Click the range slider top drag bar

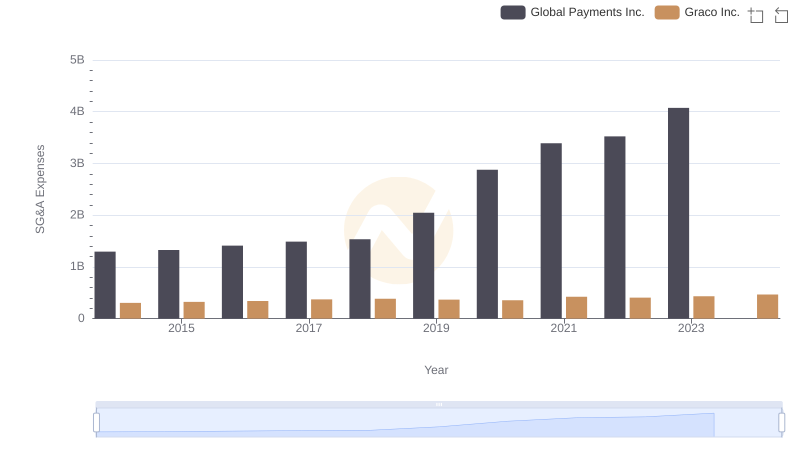coord(438,404)
